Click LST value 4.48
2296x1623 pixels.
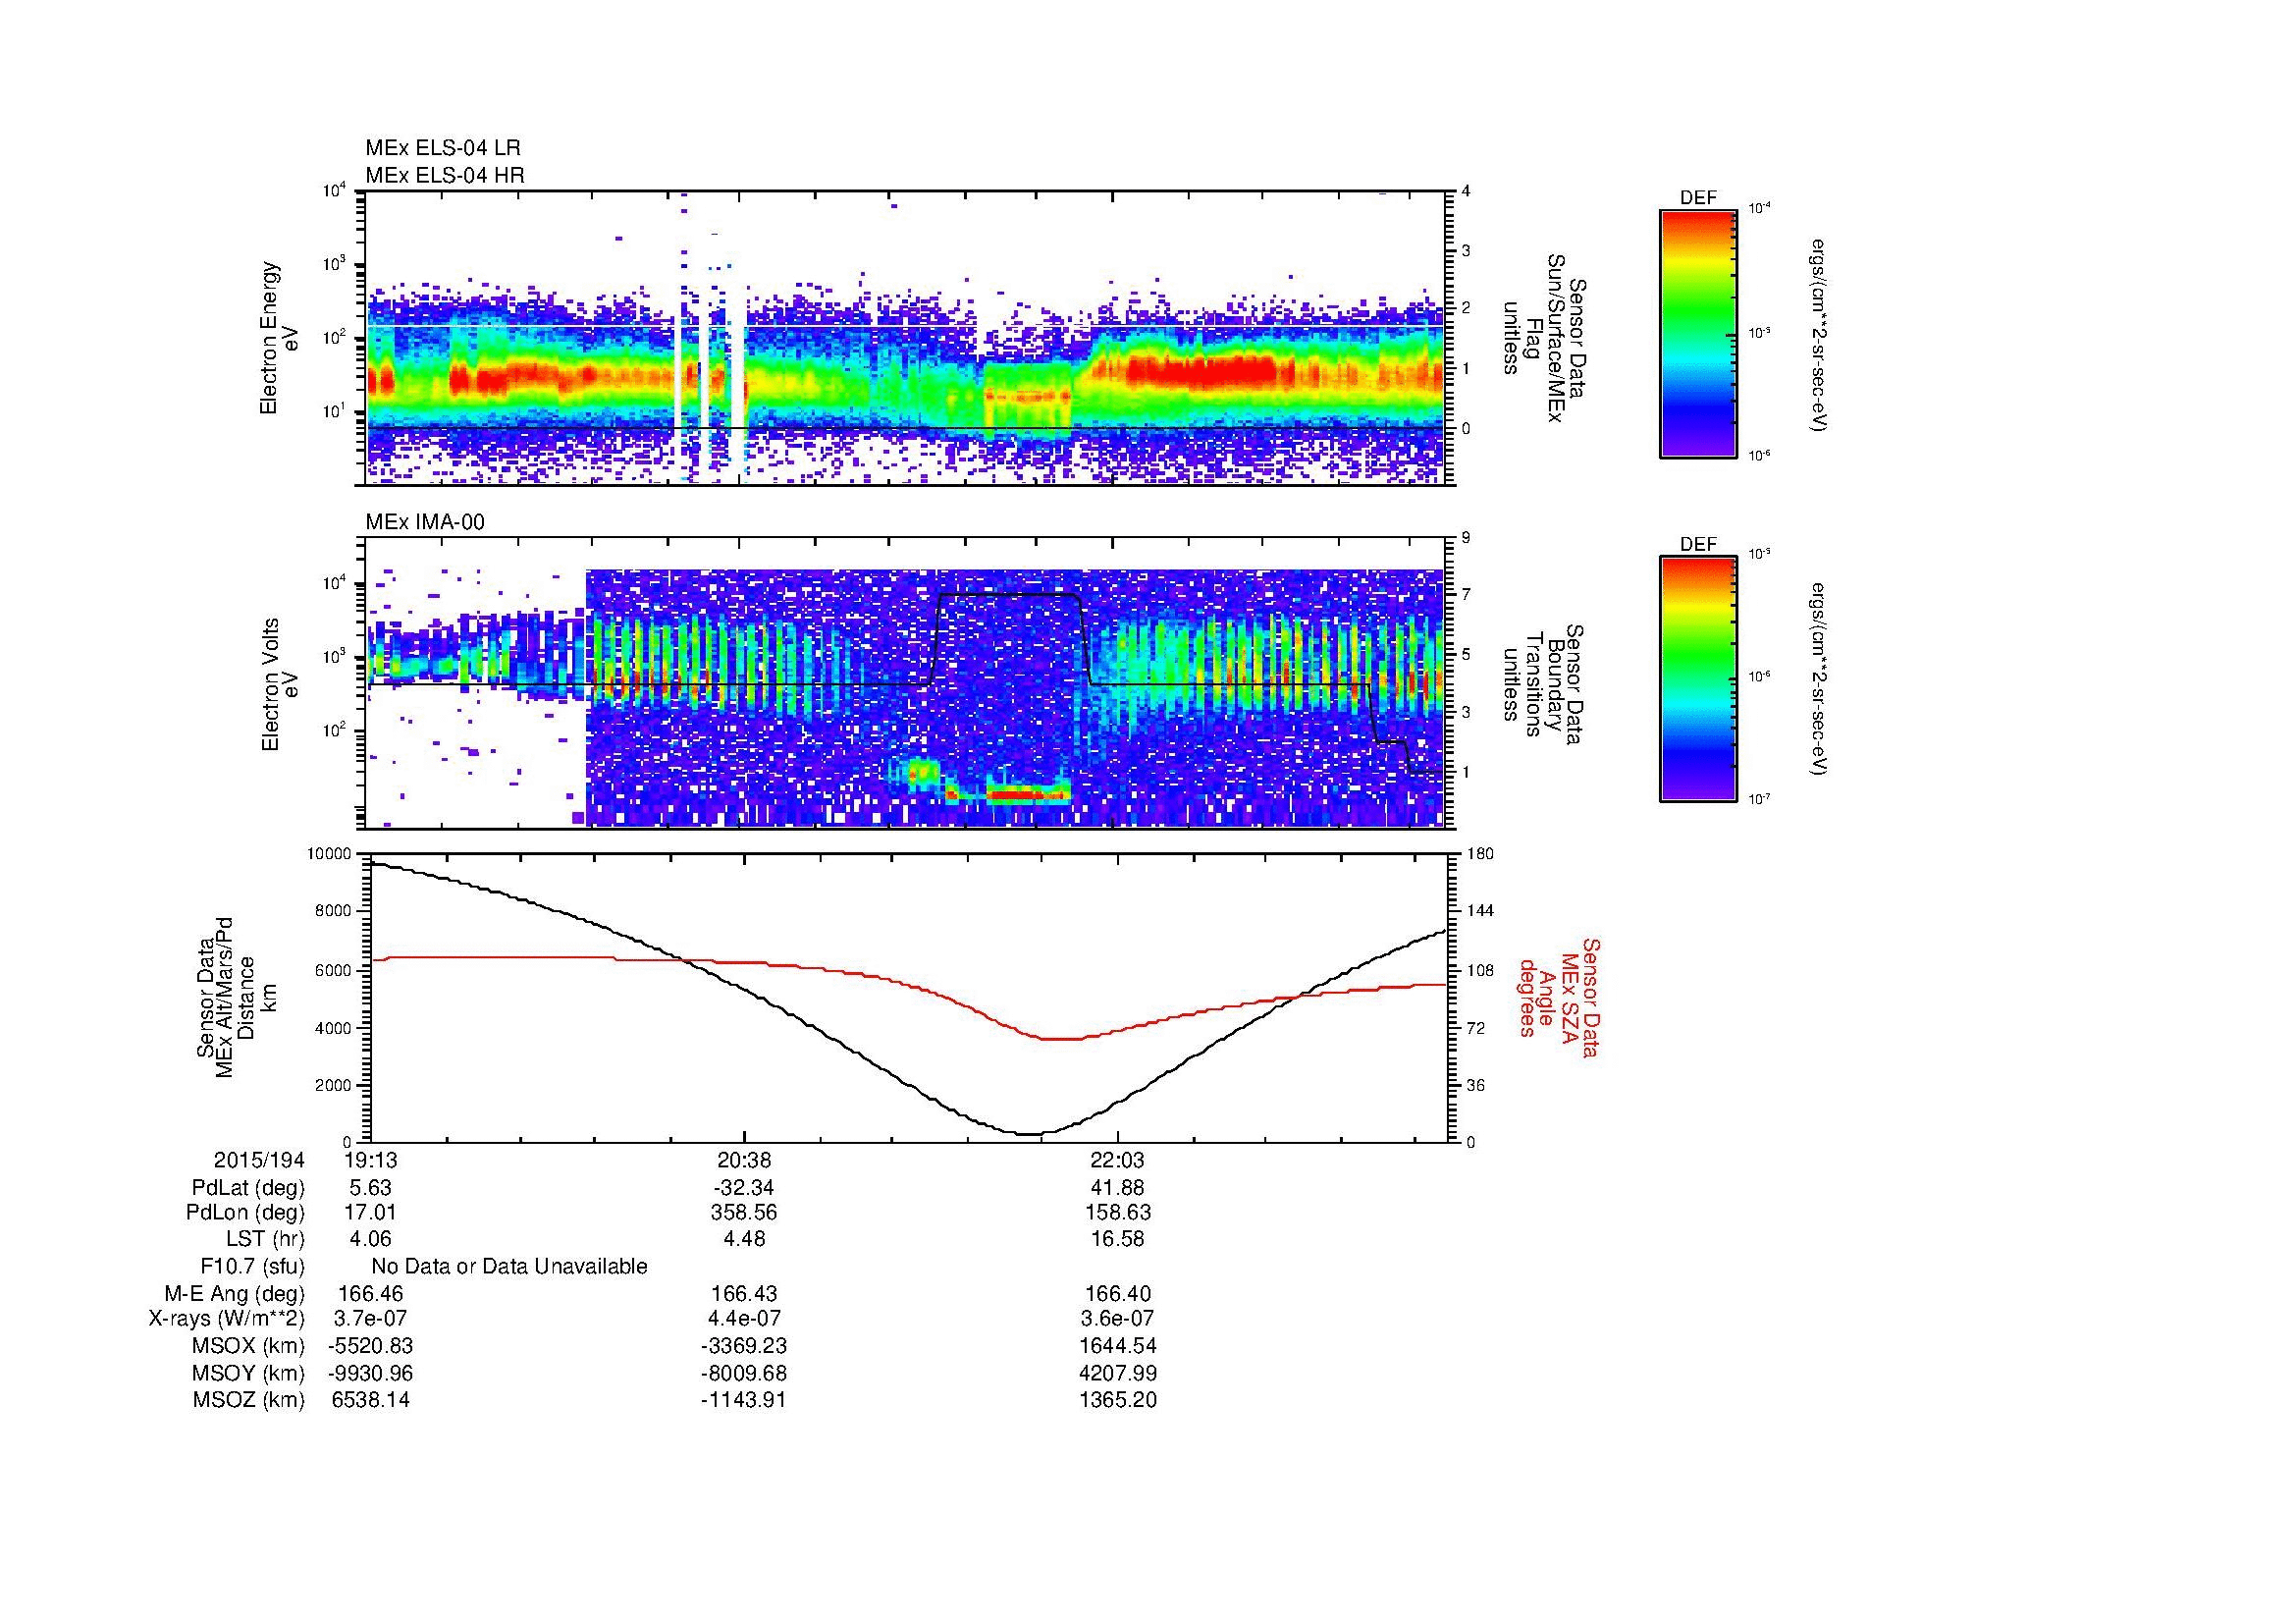click(744, 1239)
